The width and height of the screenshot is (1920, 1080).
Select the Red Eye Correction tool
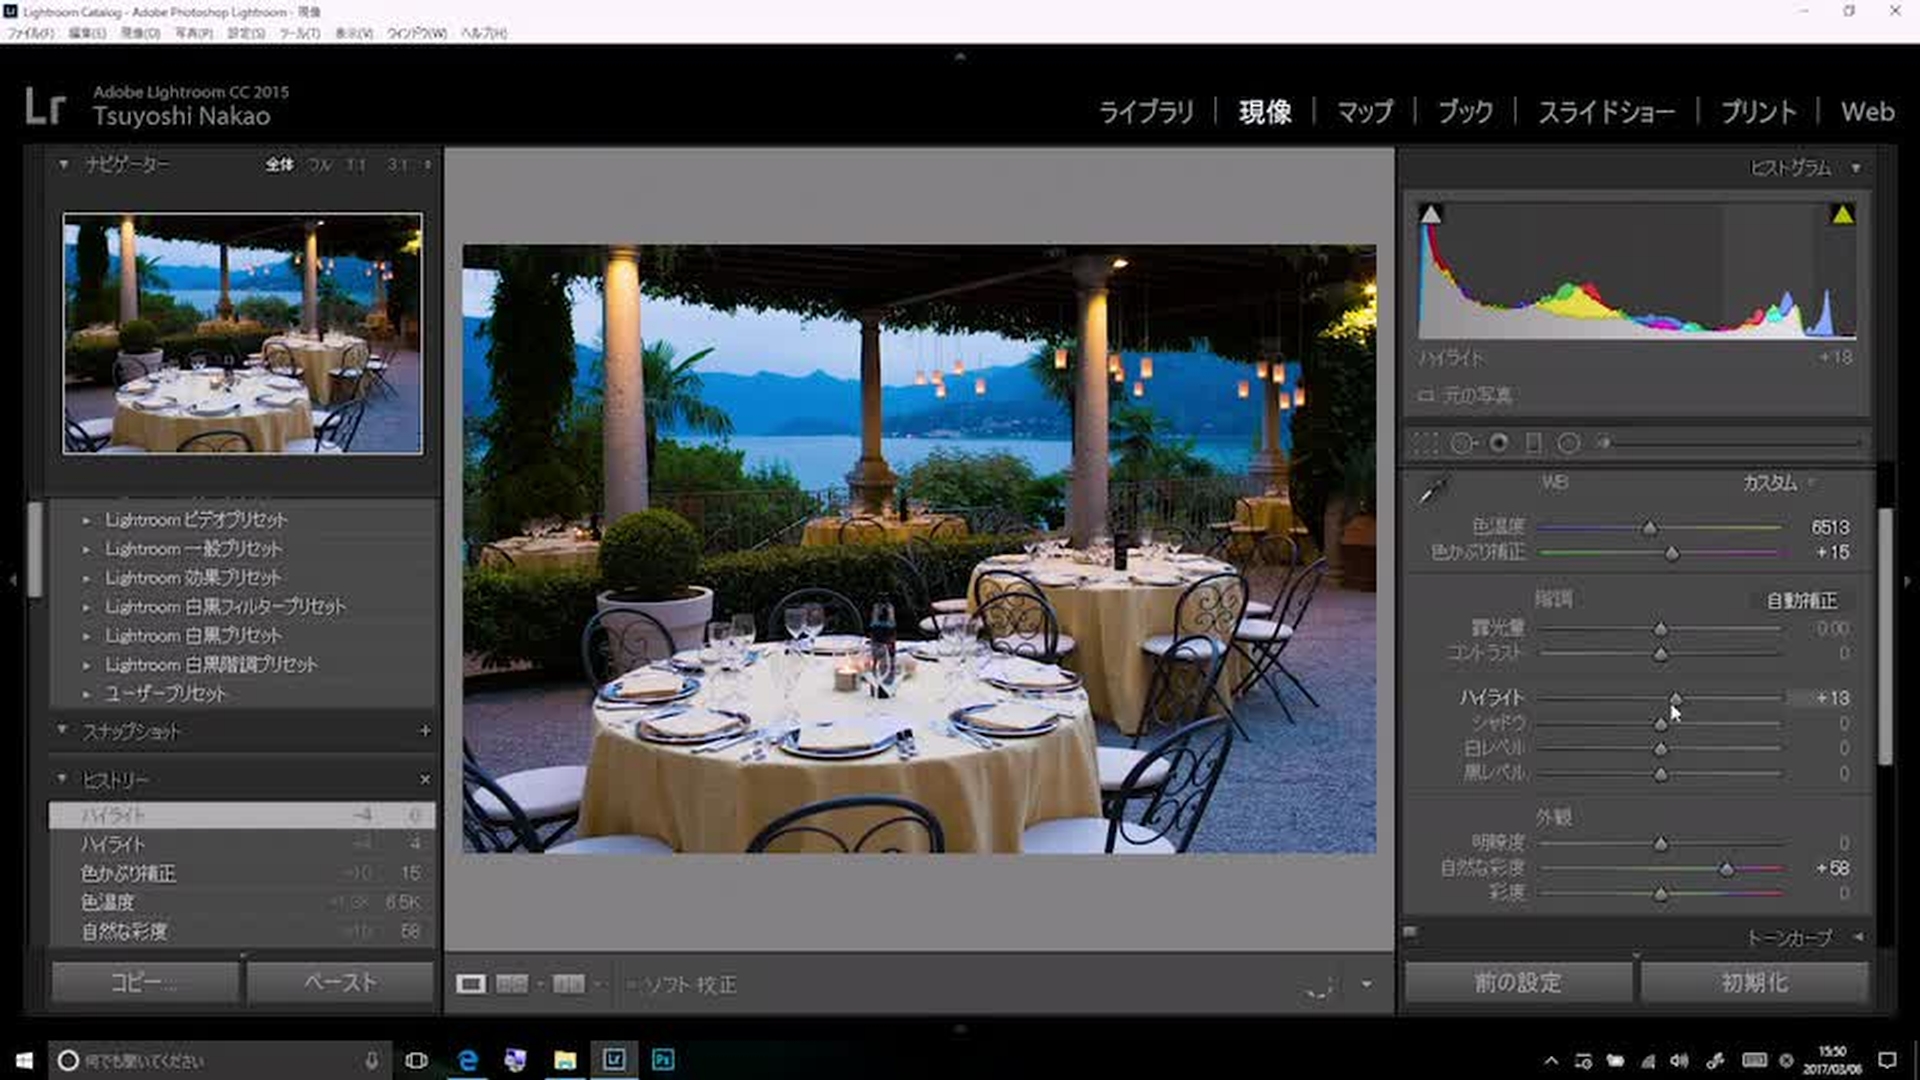(x=1498, y=443)
